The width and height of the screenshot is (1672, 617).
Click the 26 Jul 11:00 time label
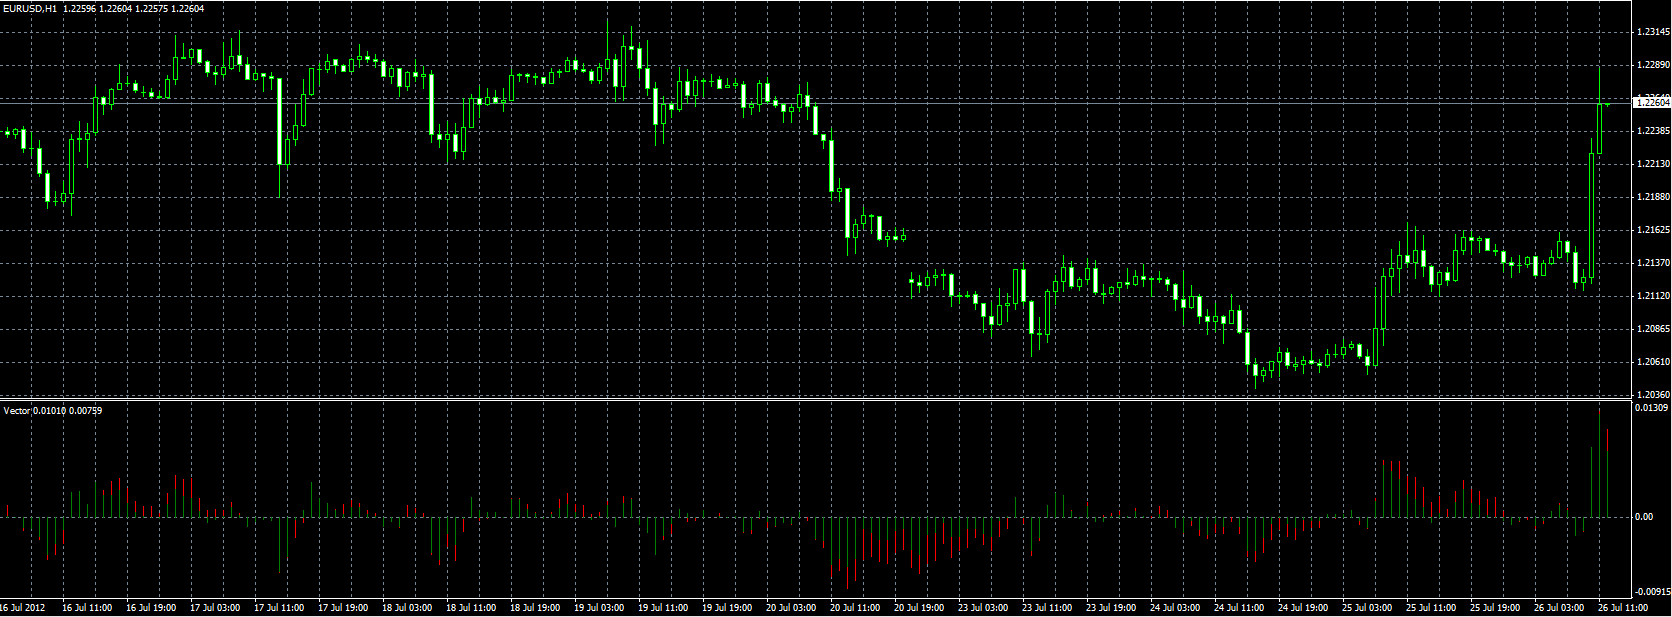[x=1623, y=607]
